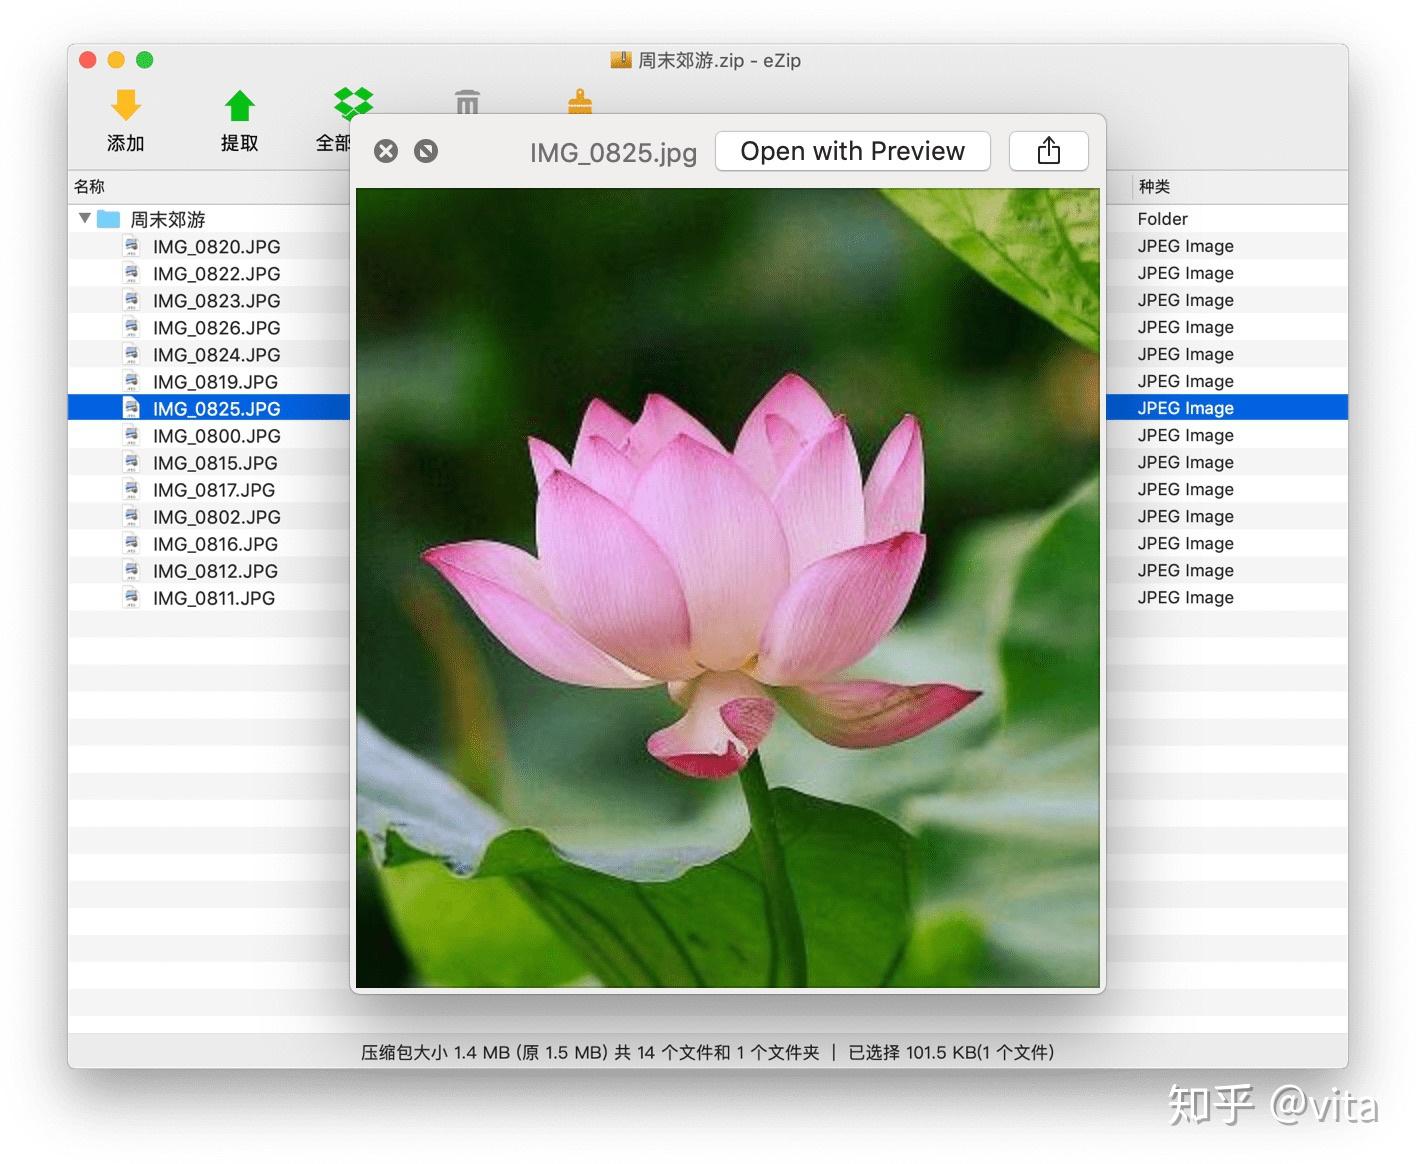Click the file icon of IMG_0802.JPG
This screenshot has width=1416, height=1164.
pyautogui.click(x=131, y=516)
